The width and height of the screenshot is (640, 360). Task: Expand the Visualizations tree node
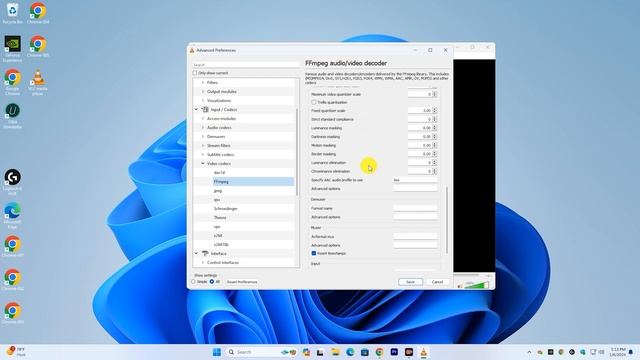[203, 100]
